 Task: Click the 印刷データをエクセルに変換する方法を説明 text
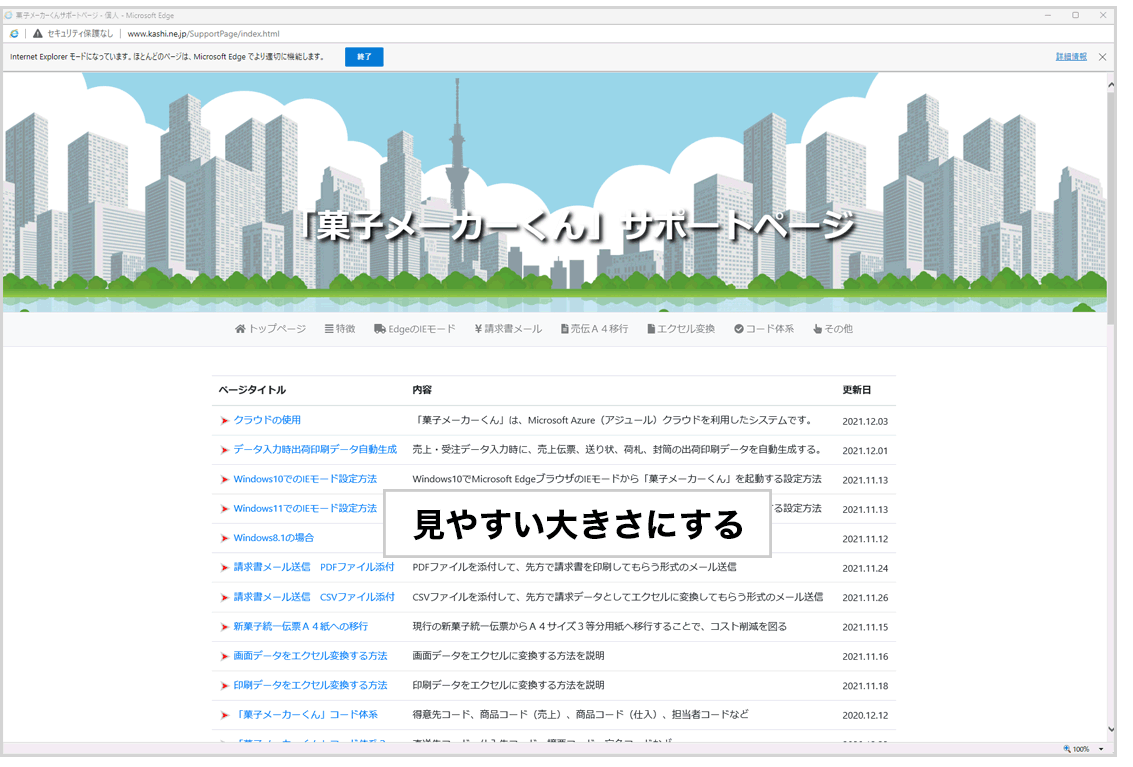(508, 685)
